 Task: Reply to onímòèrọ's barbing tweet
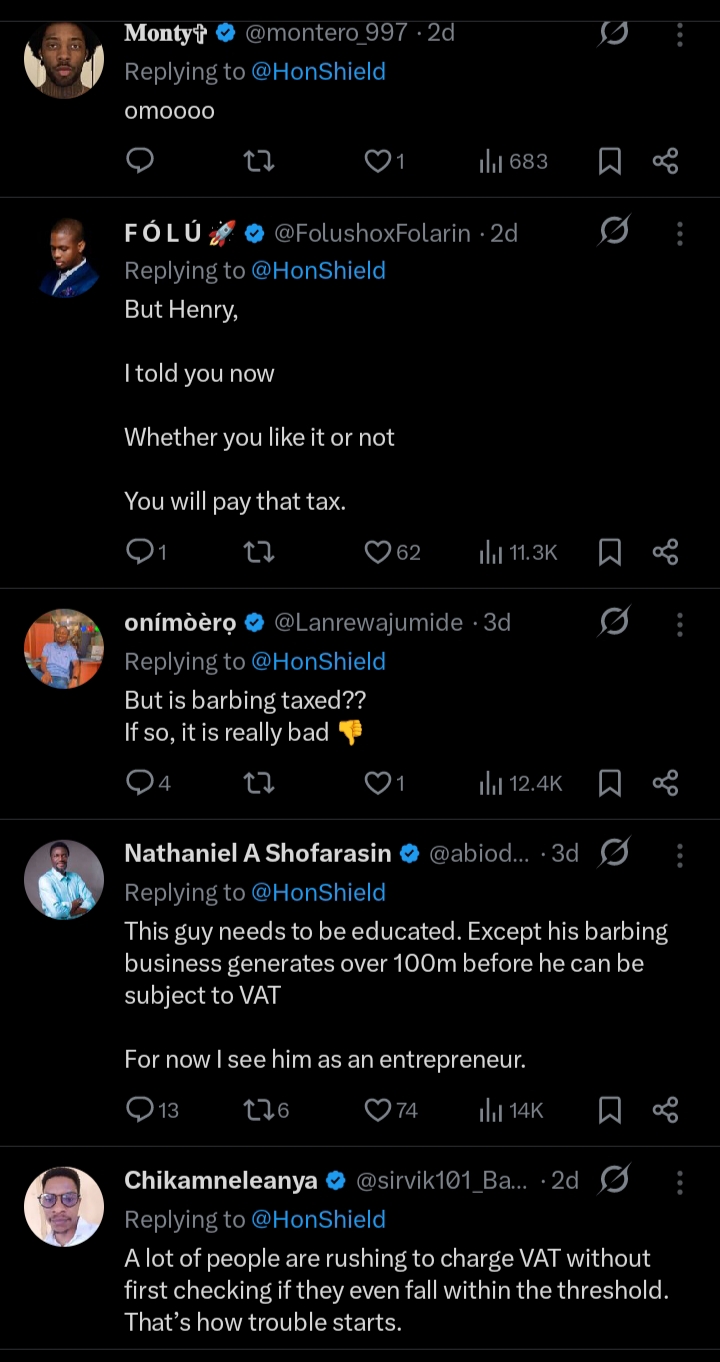pyautogui.click(x=140, y=783)
